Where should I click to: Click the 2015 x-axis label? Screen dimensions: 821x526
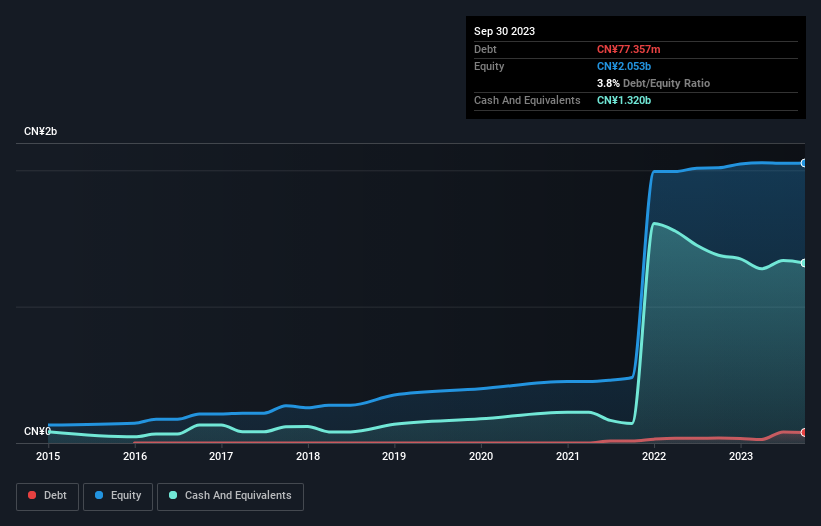[48, 456]
